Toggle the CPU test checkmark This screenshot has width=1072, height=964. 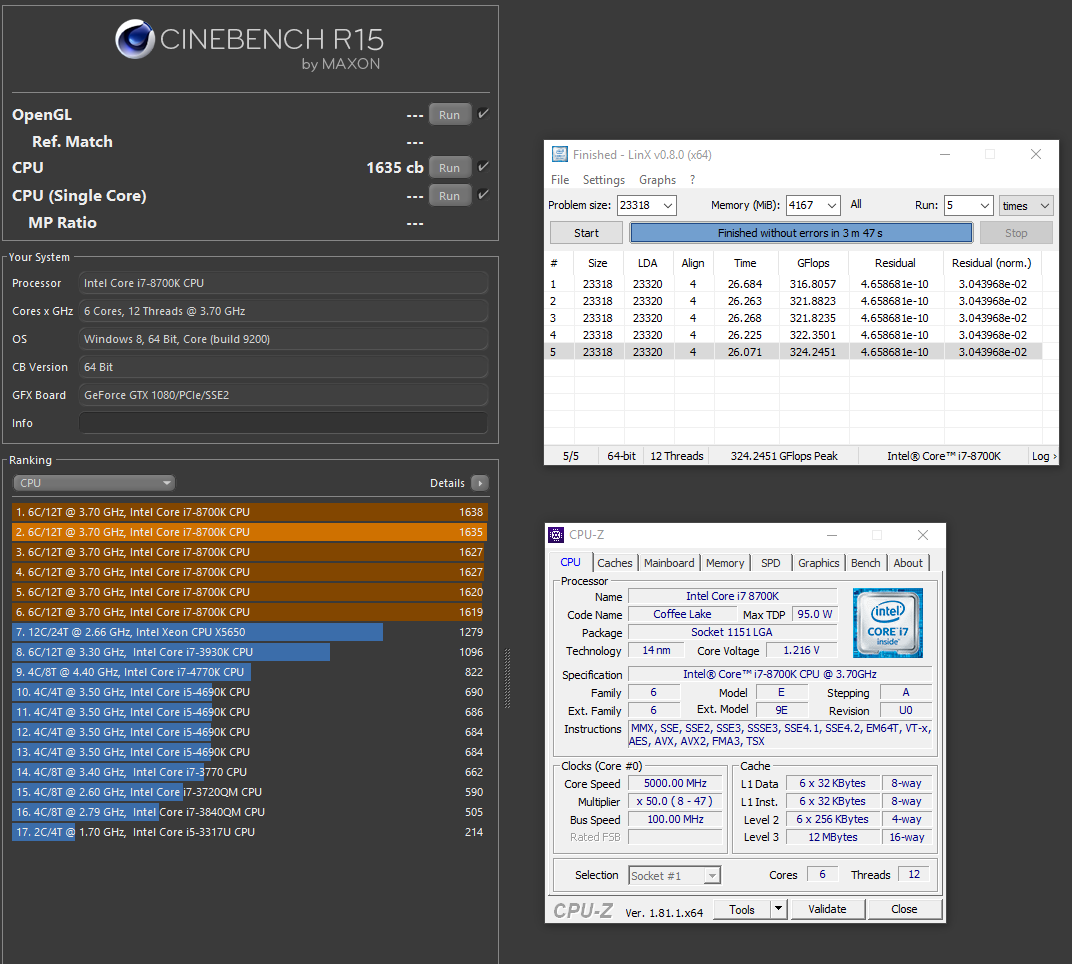483,167
